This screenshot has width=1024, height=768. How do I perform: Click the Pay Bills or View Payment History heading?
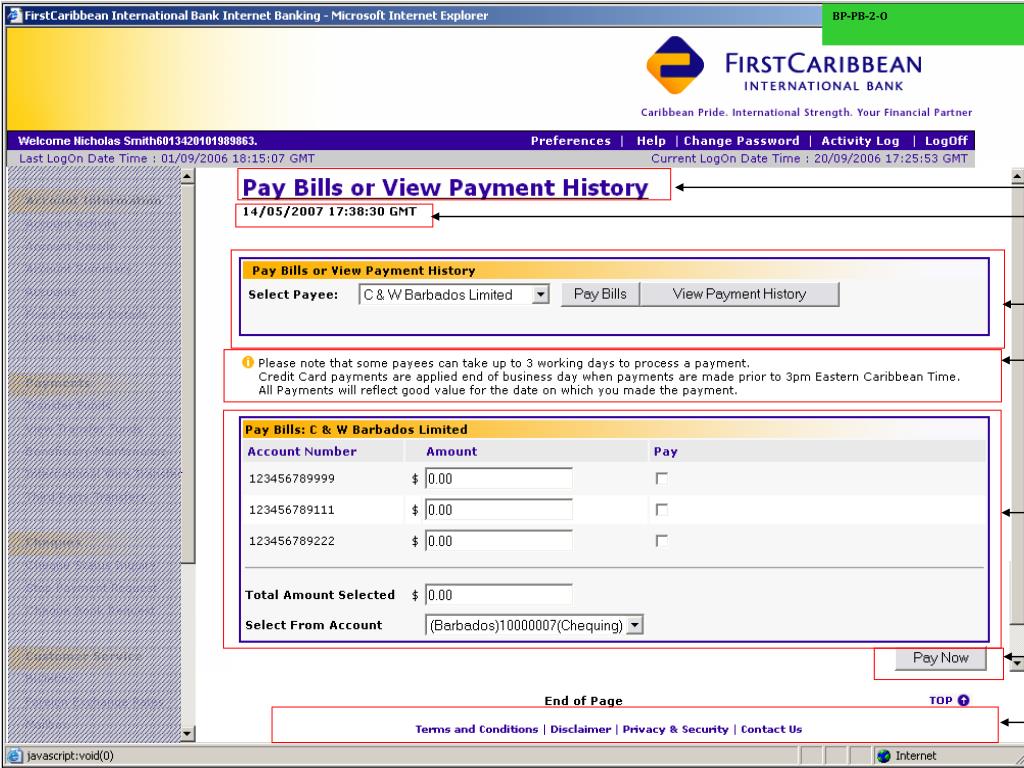[x=445, y=187]
